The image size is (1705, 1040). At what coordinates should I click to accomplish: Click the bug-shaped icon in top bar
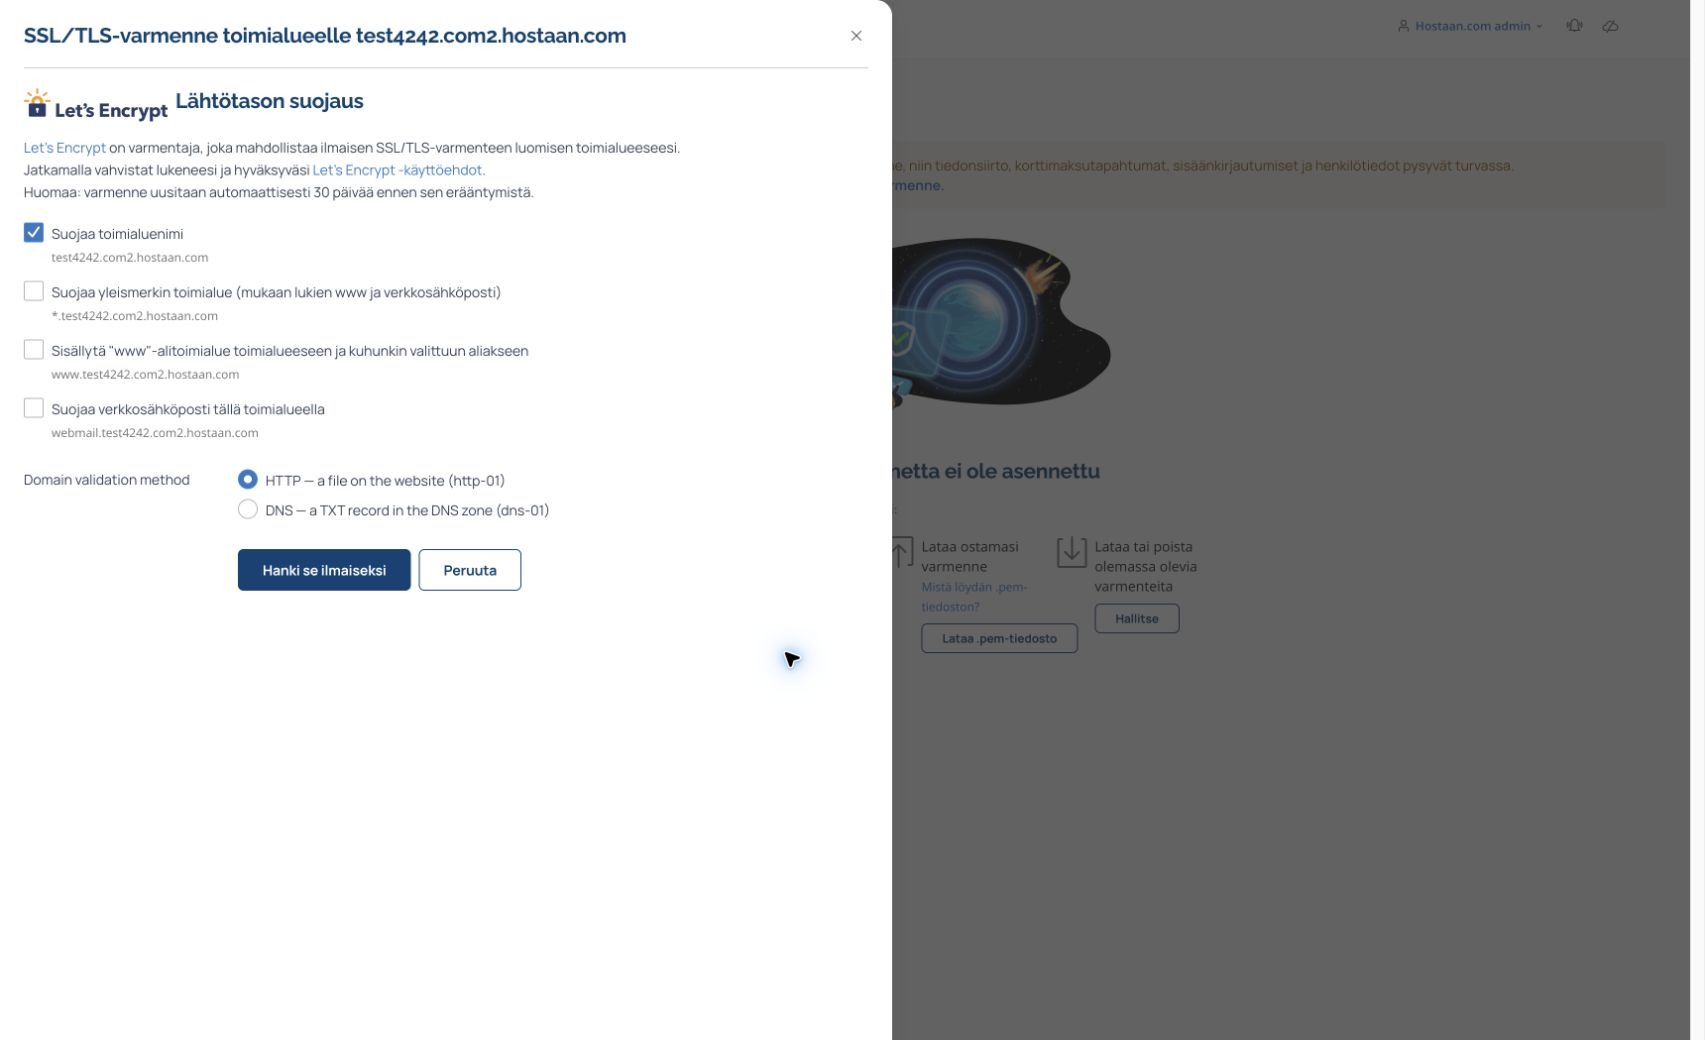point(1575,26)
